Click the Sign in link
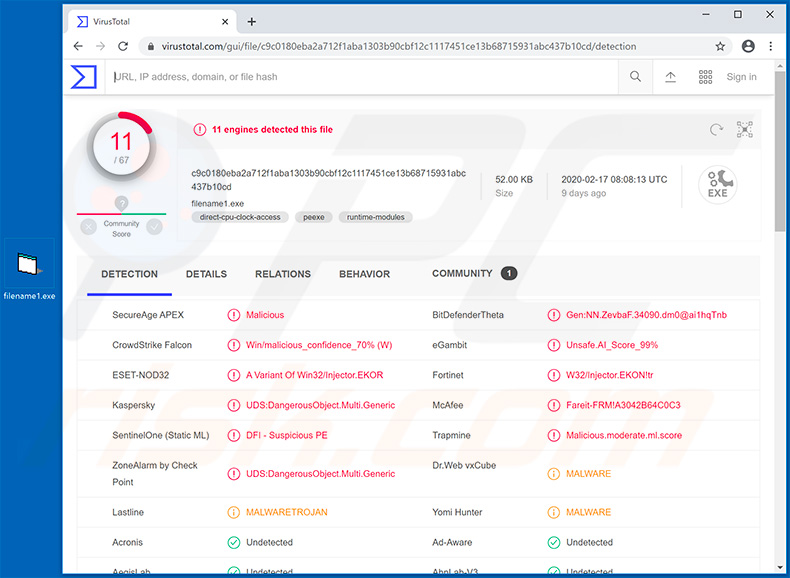Image resolution: width=790 pixels, height=578 pixels. click(x=741, y=77)
